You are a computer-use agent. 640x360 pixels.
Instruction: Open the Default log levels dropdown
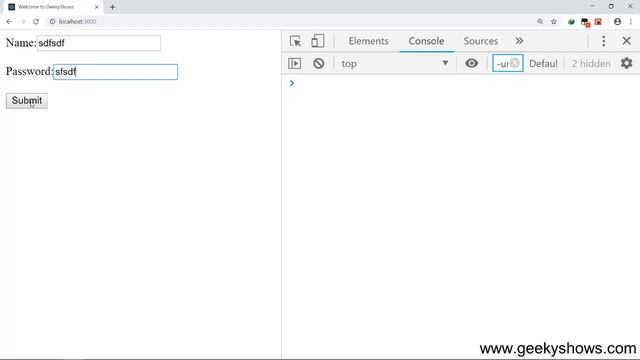click(x=543, y=64)
